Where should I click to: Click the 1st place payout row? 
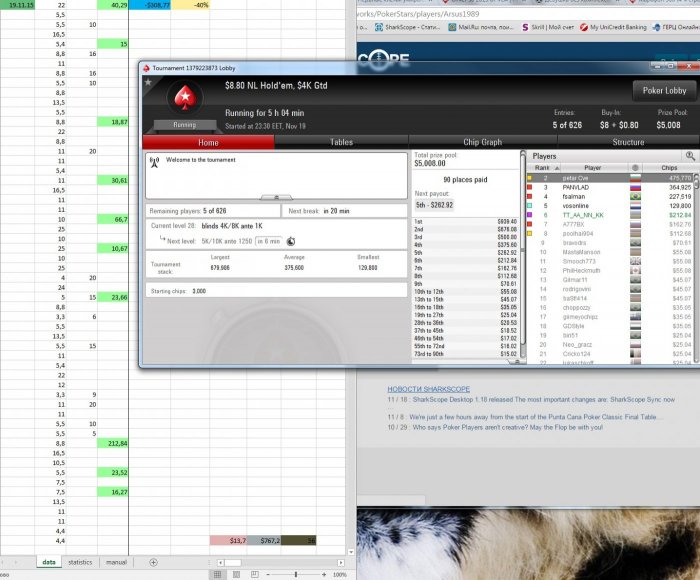465,221
